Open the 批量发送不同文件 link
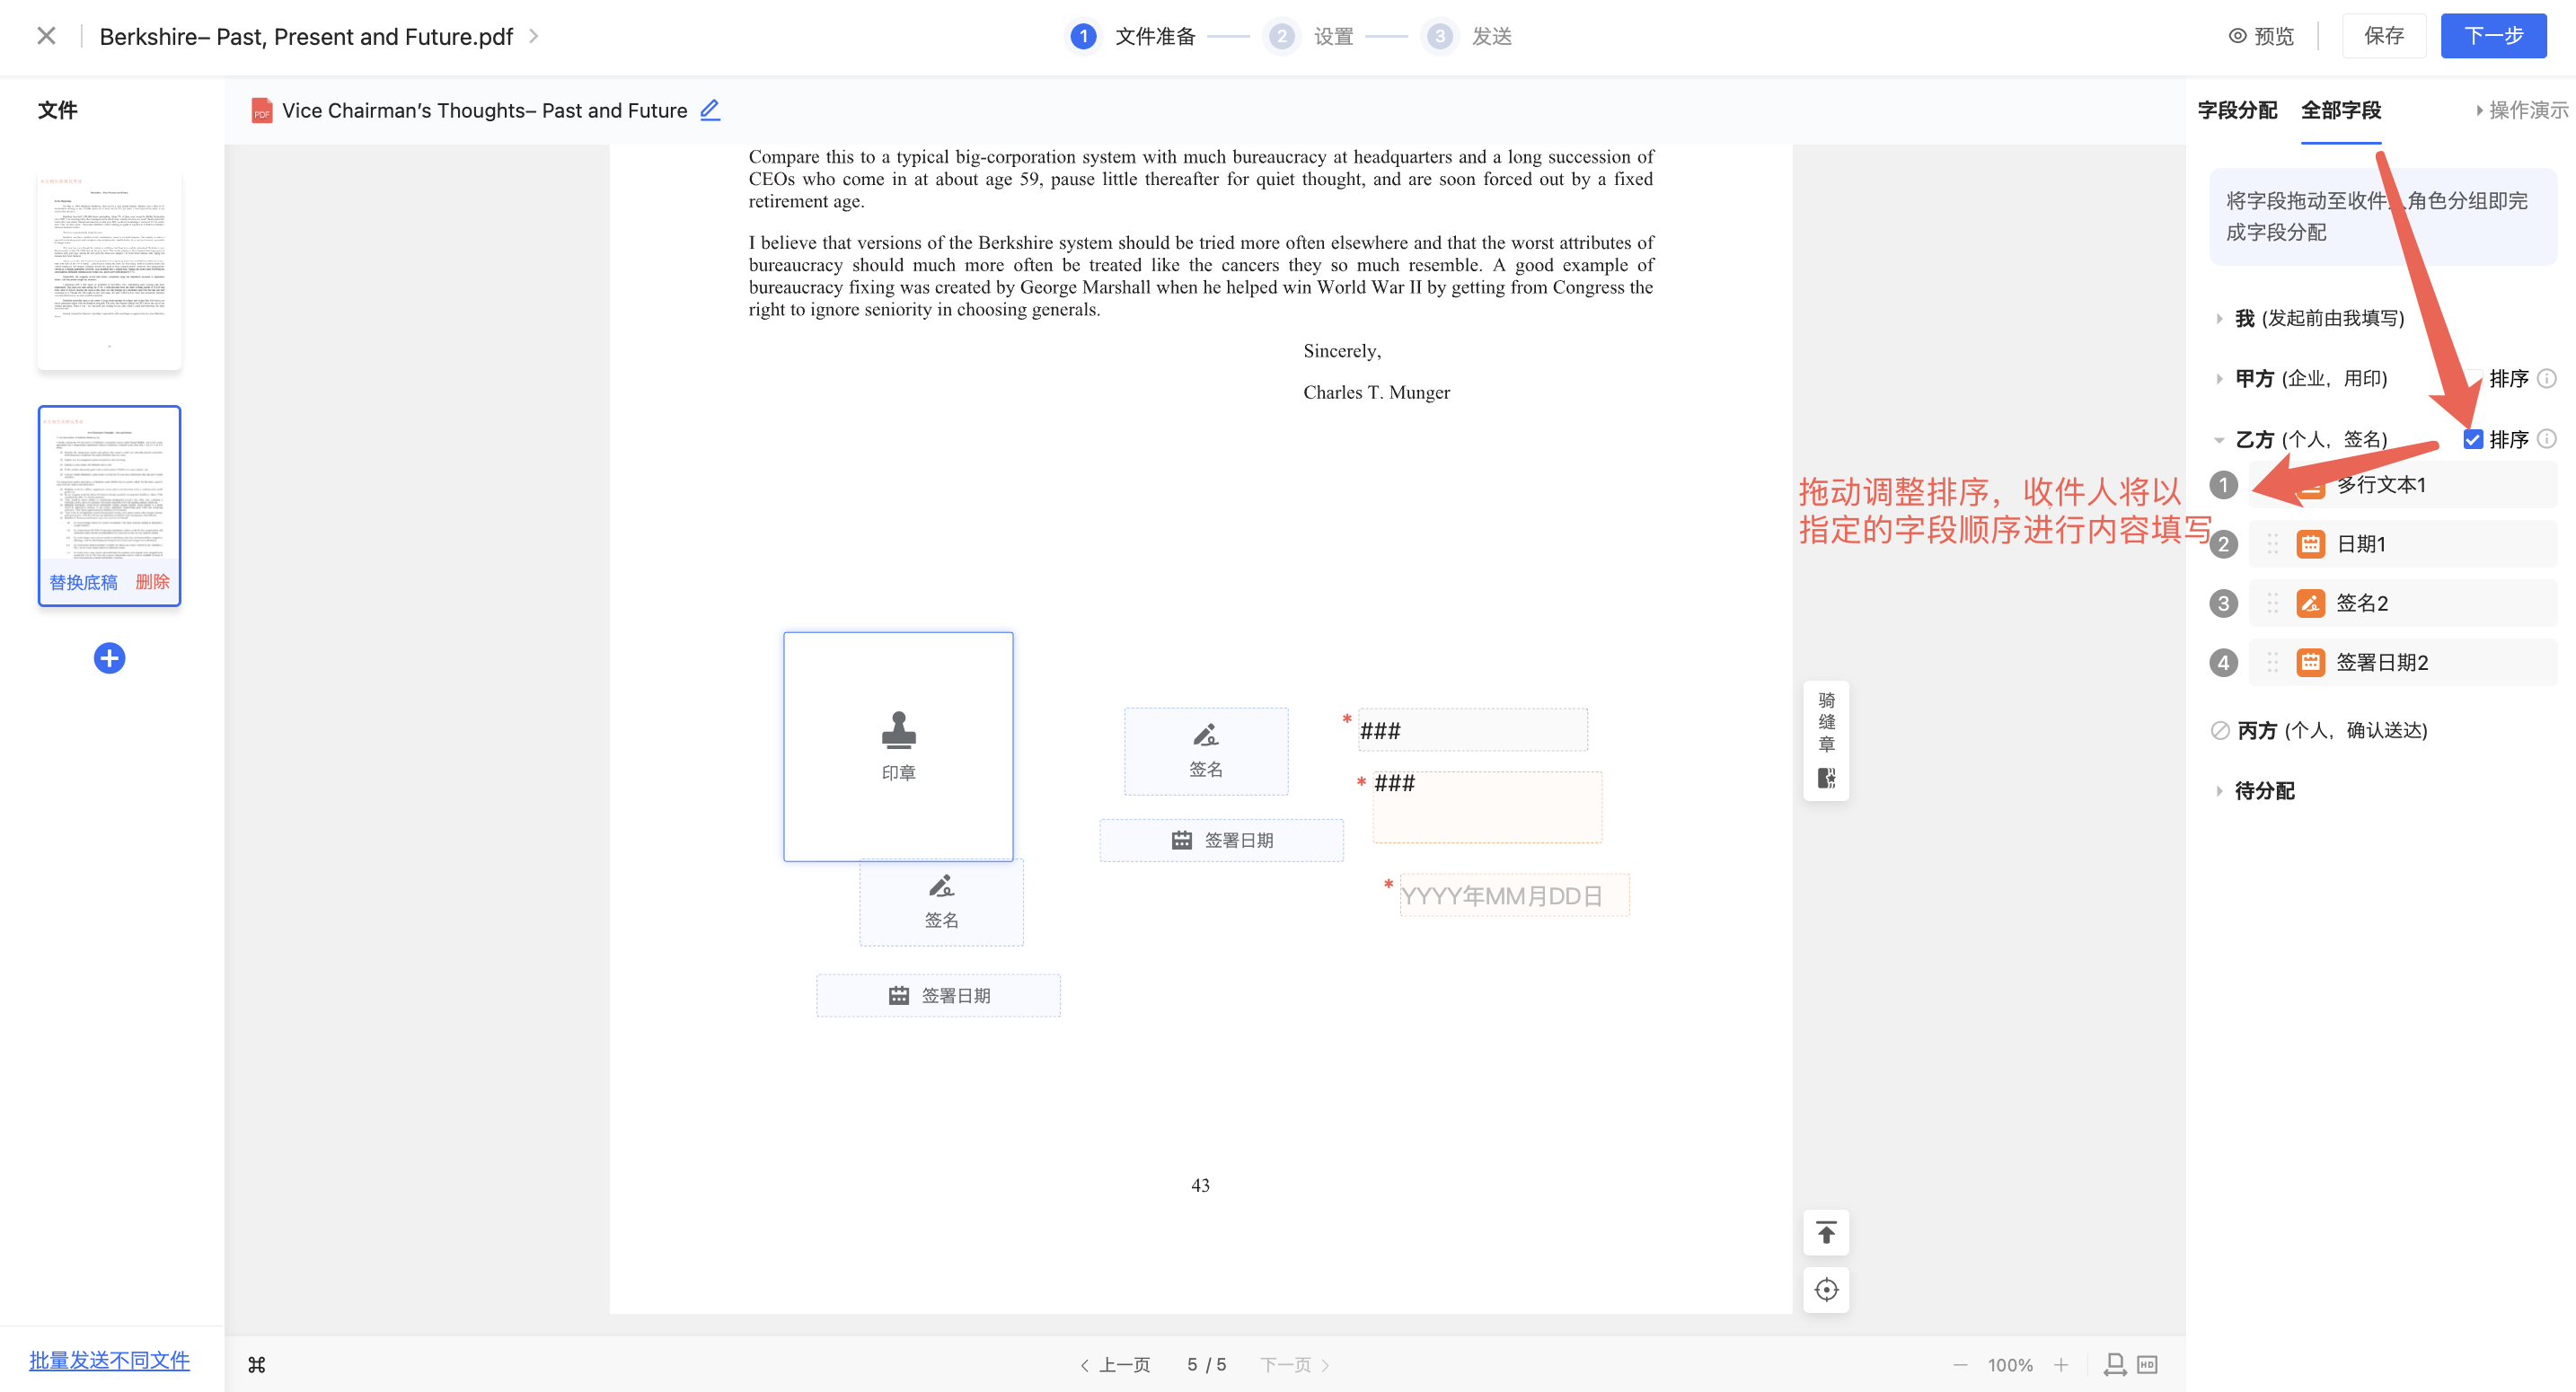The image size is (2576, 1392). [109, 1360]
